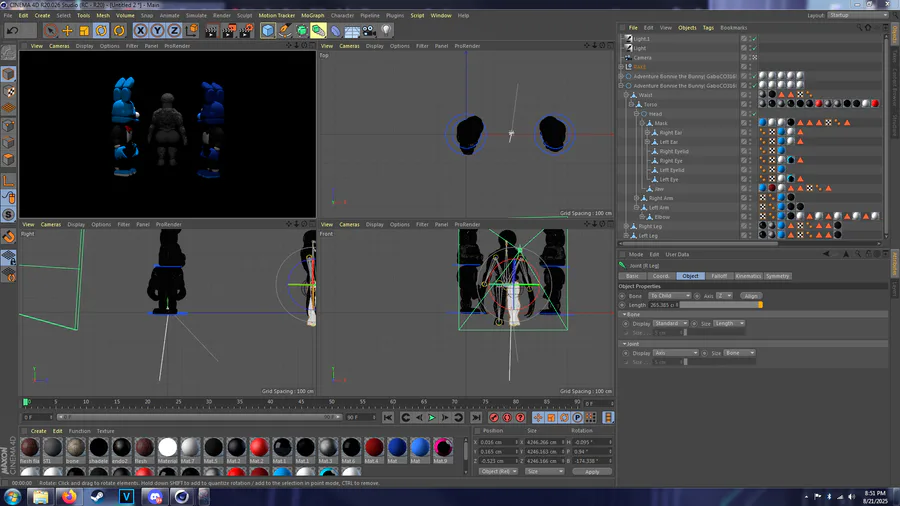
Task: Click Render to Picture Viewer icon
Action: (x=229, y=30)
